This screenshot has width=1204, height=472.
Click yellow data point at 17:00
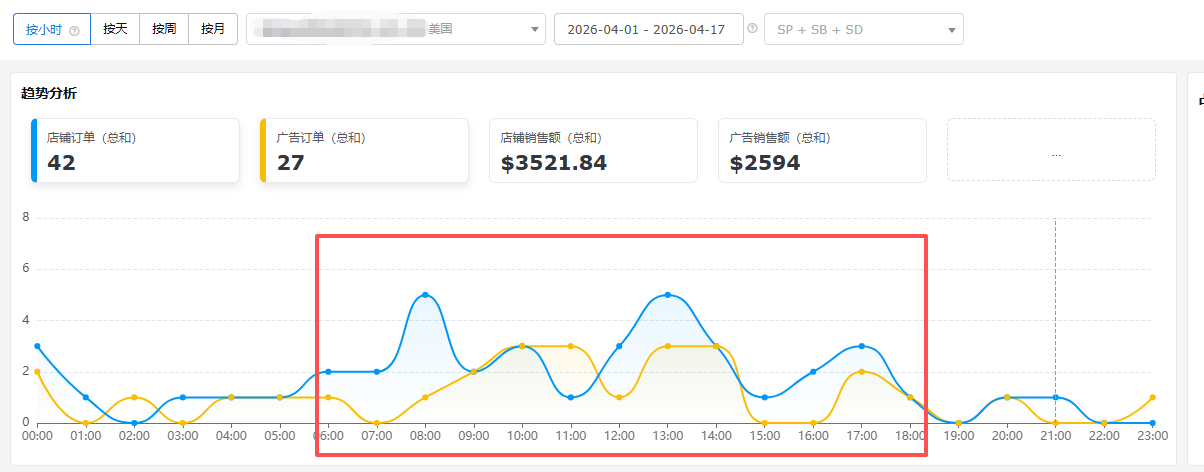click(x=861, y=372)
